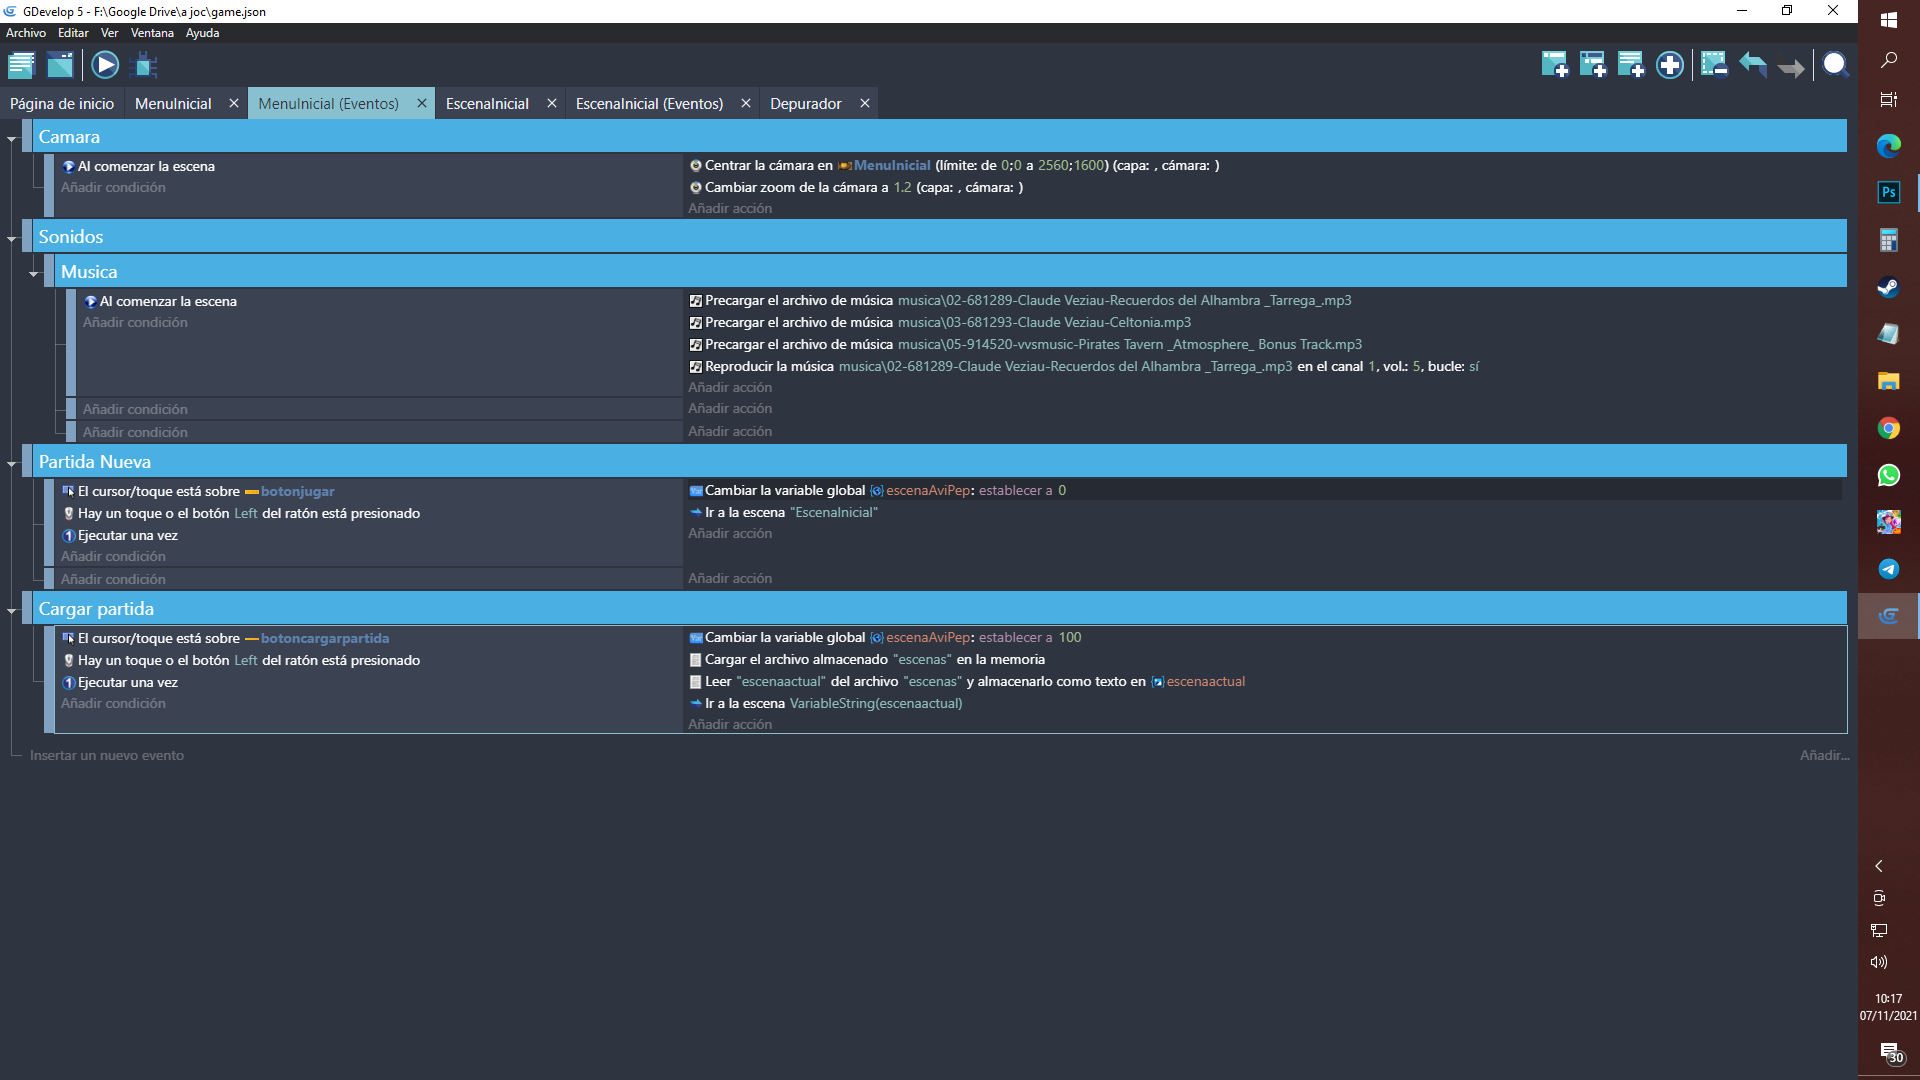Click the add new event icon
Screen dimensions: 1920x1080
click(1554, 66)
